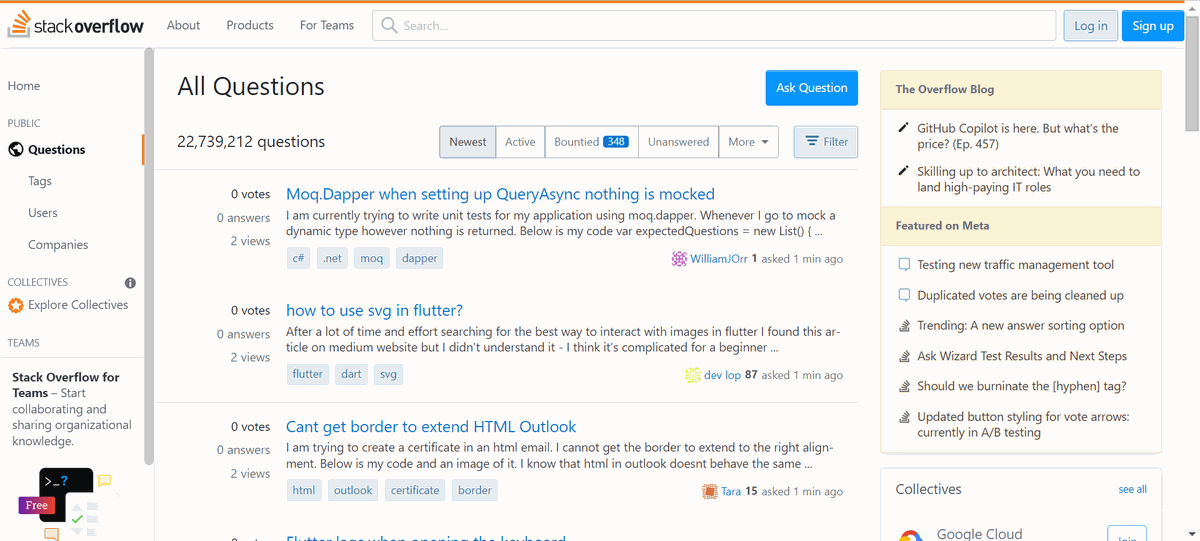Screen dimensions: 1200x541
Task: Open the Explore Collectives link
Action: coord(78,305)
